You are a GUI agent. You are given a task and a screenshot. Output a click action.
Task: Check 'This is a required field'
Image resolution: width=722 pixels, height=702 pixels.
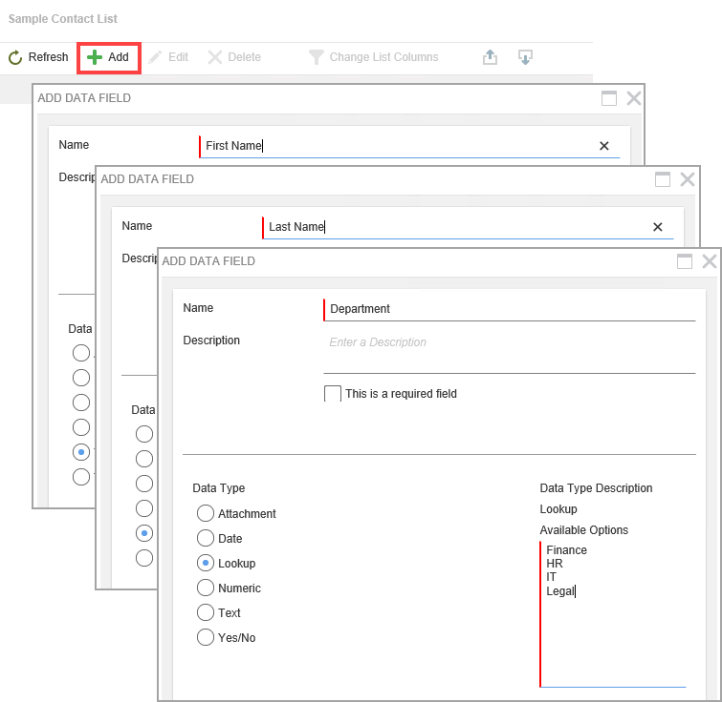click(333, 394)
